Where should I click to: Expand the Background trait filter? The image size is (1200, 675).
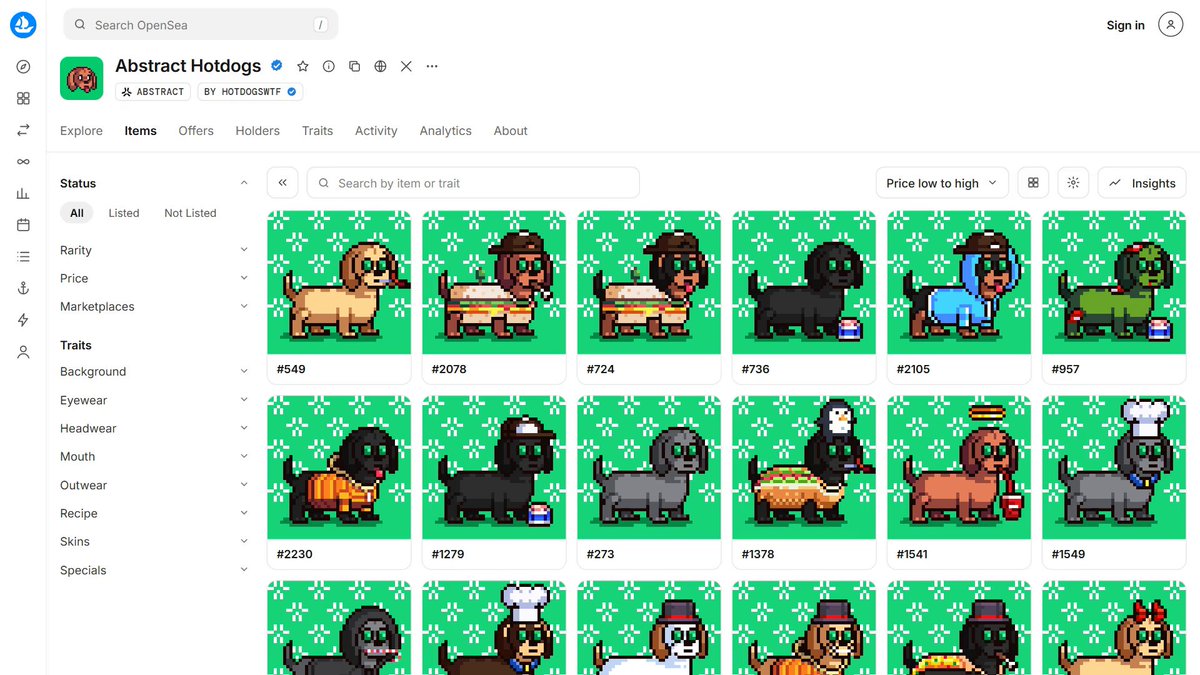pos(154,372)
